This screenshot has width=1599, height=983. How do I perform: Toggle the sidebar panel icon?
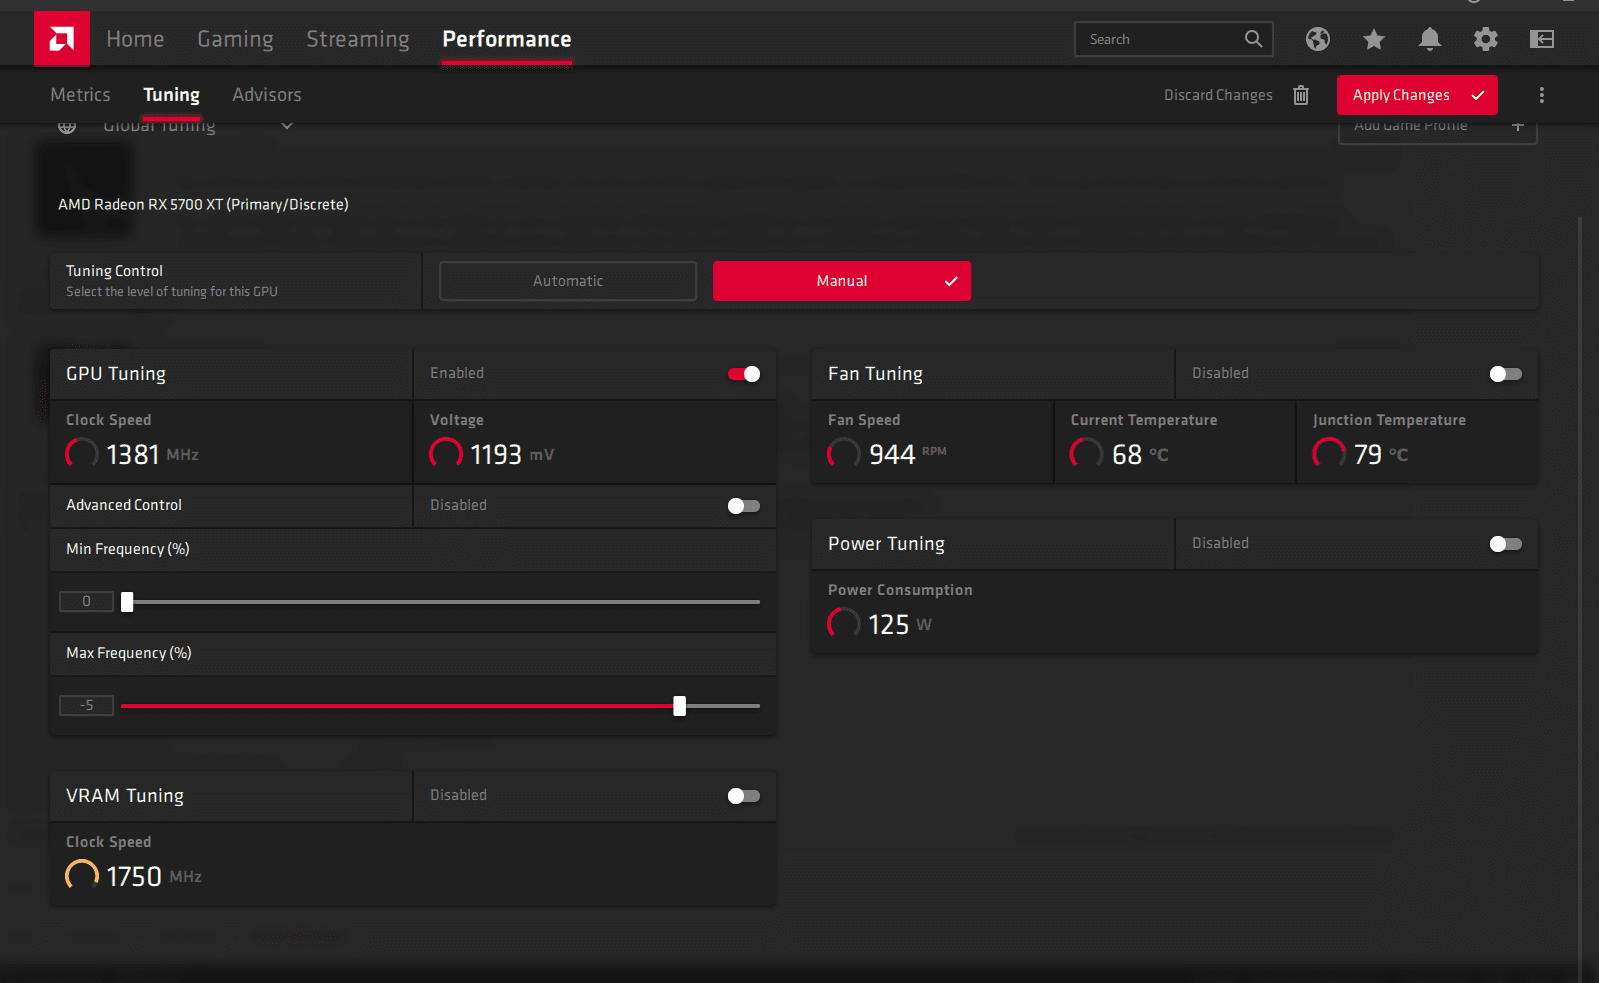[1542, 39]
